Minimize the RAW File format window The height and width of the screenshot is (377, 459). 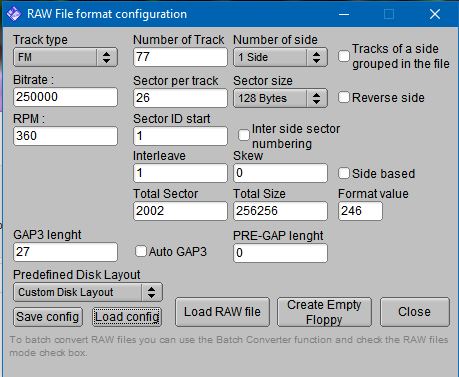[344, 14]
